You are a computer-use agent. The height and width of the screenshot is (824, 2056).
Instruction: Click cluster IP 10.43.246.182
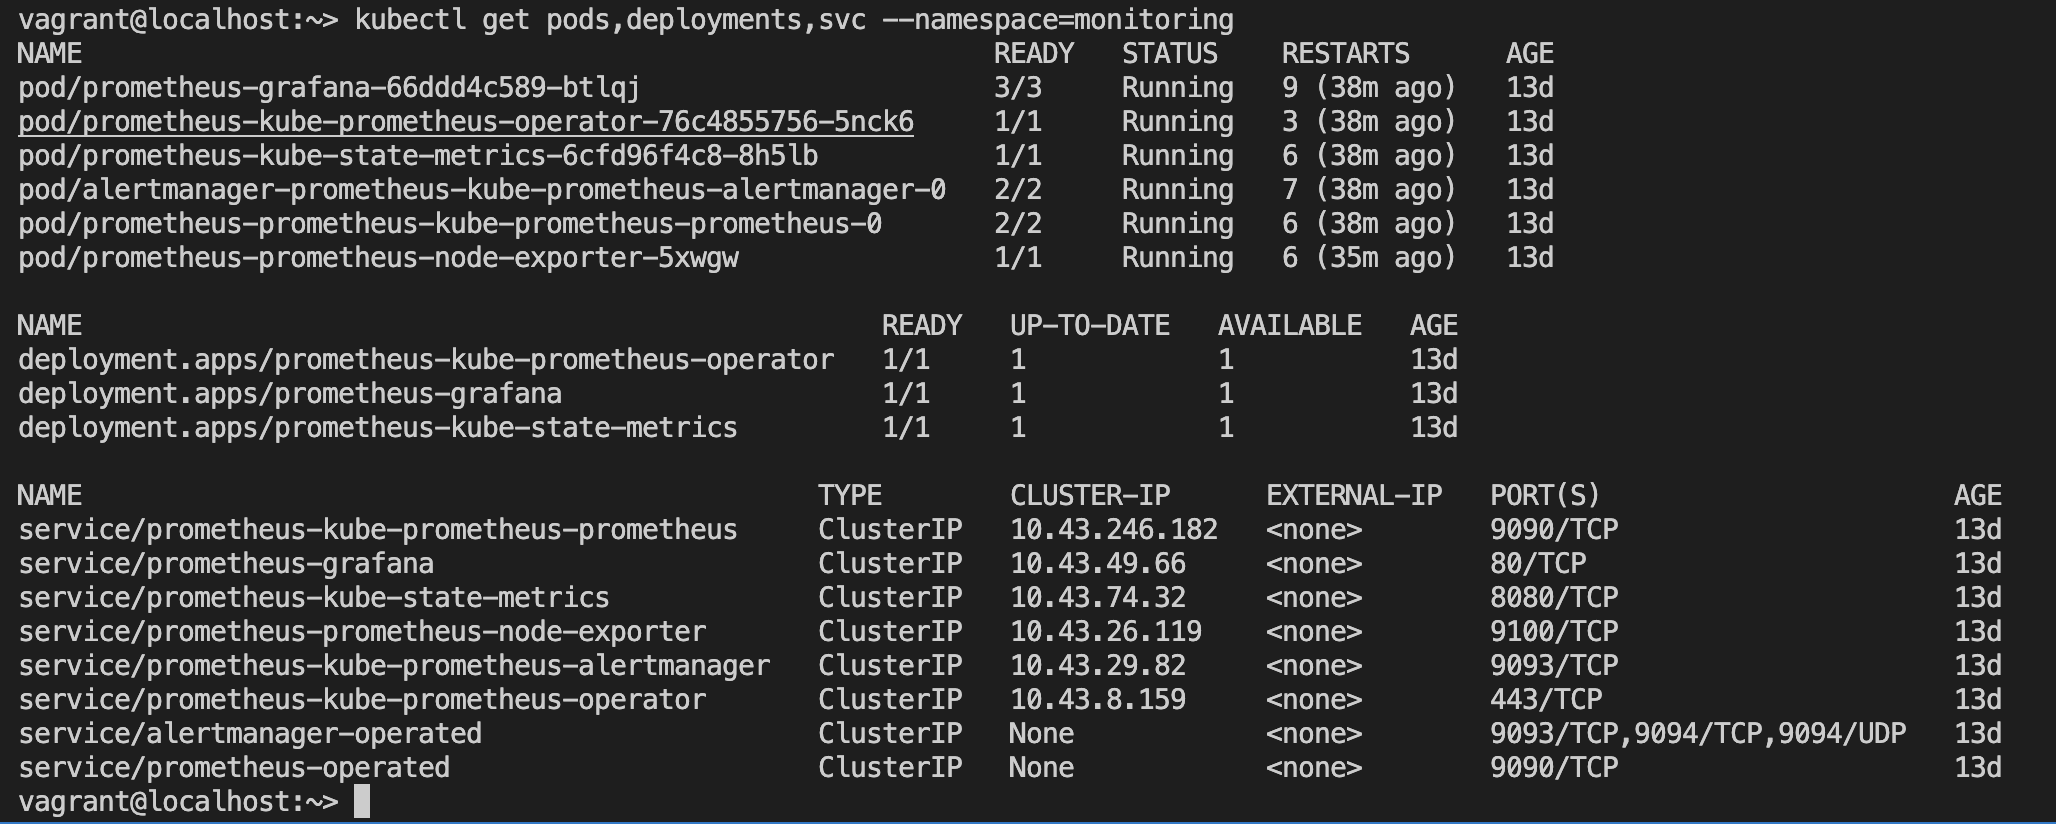[1114, 530]
